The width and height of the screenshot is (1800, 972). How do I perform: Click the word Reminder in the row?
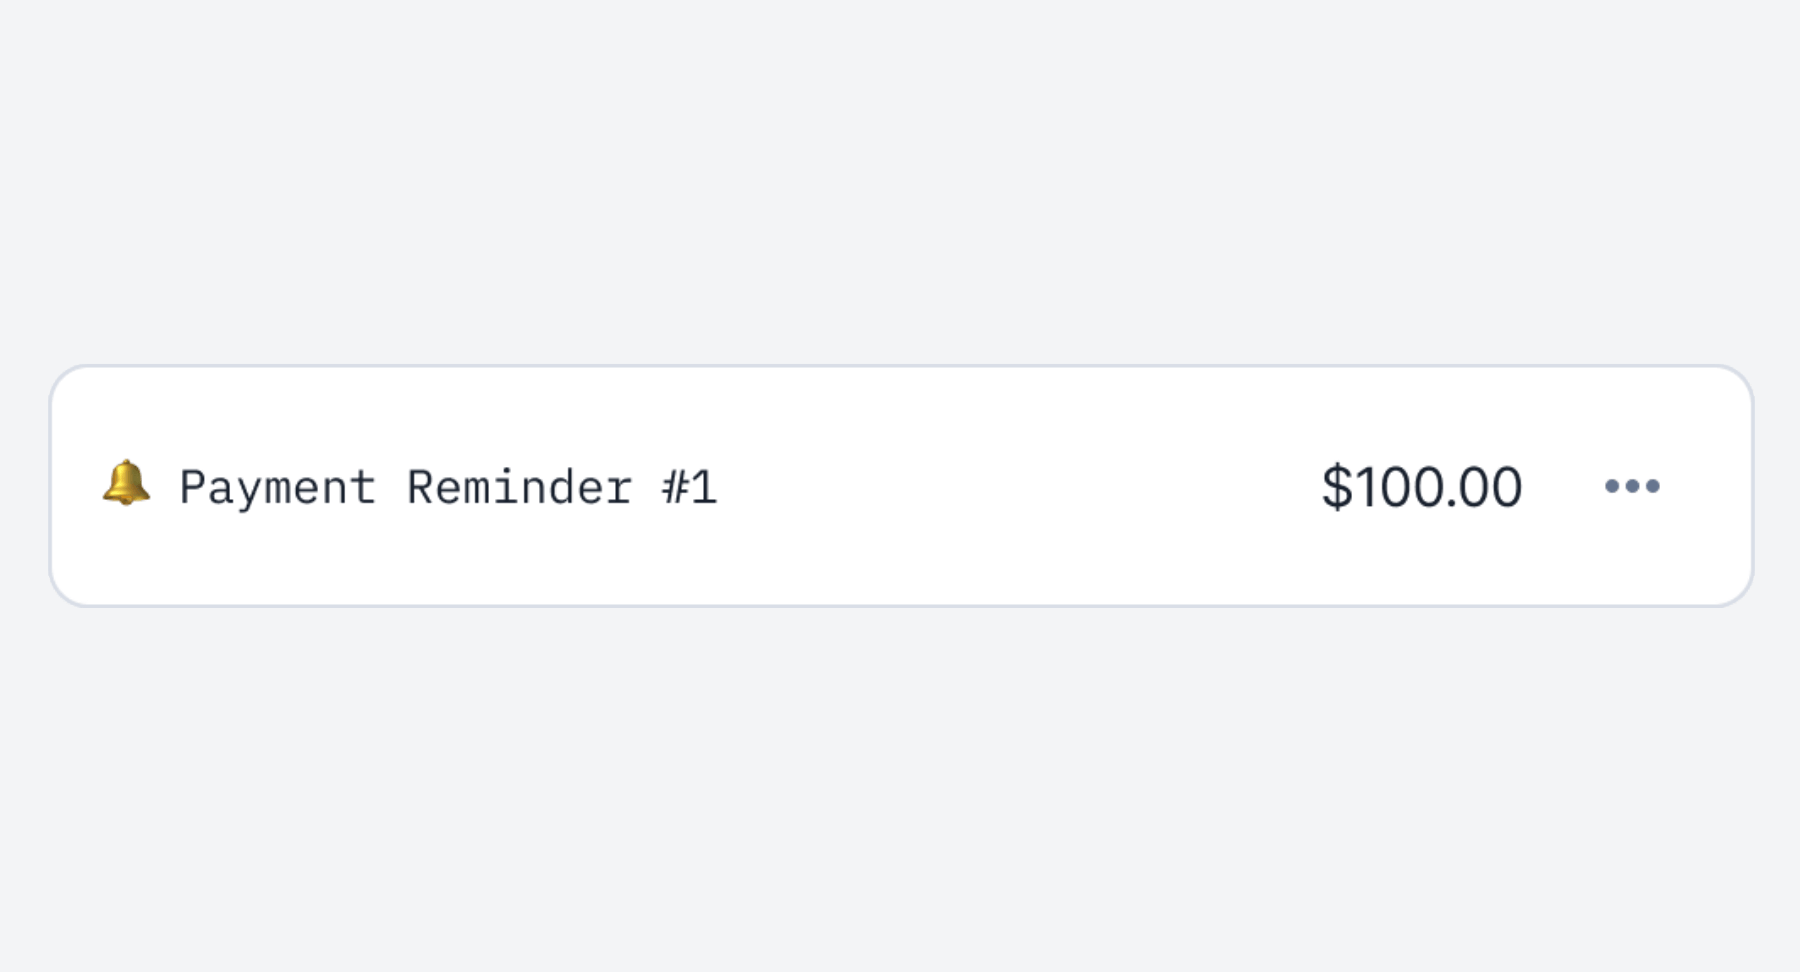pos(519,487)
